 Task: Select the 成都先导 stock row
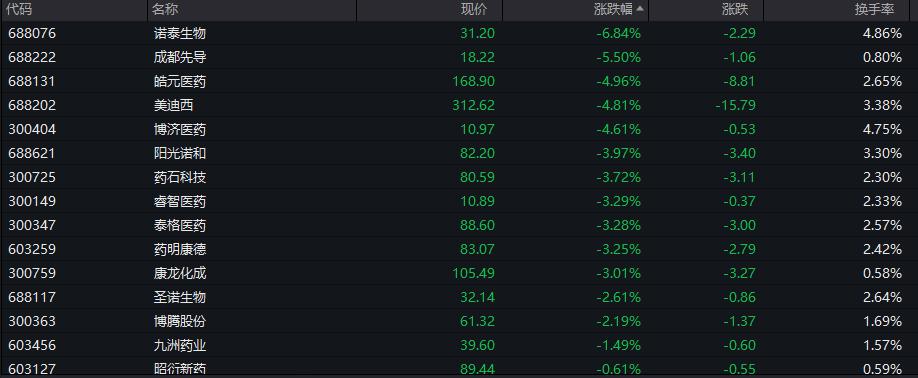pyautogui.click(x=459, y=57)
